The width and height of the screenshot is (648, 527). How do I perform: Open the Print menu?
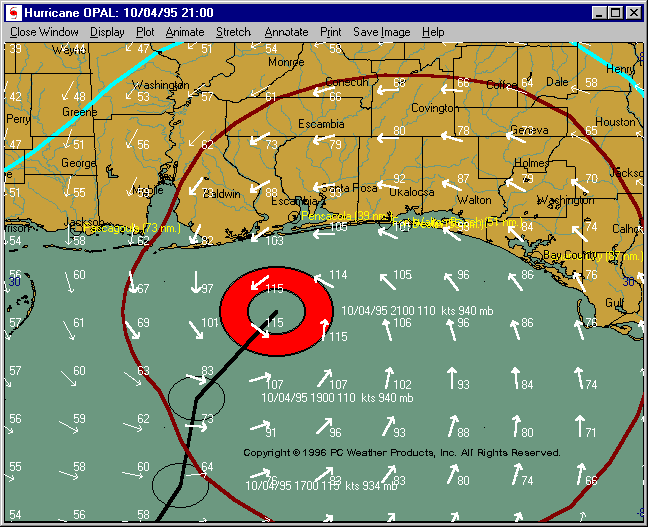click(x=331, y=32)
